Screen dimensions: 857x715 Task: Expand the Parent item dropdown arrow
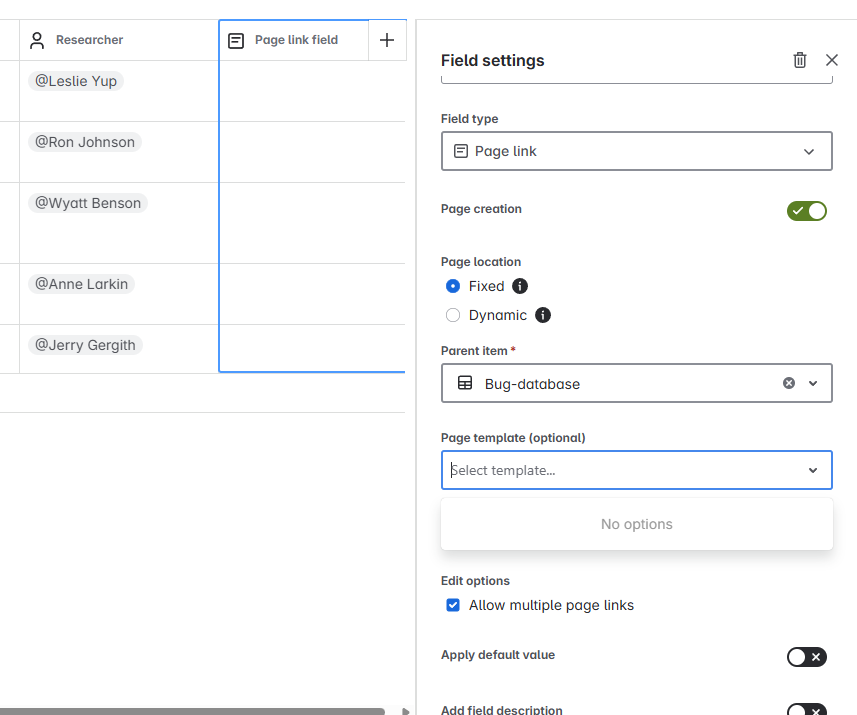pos(813,383)
